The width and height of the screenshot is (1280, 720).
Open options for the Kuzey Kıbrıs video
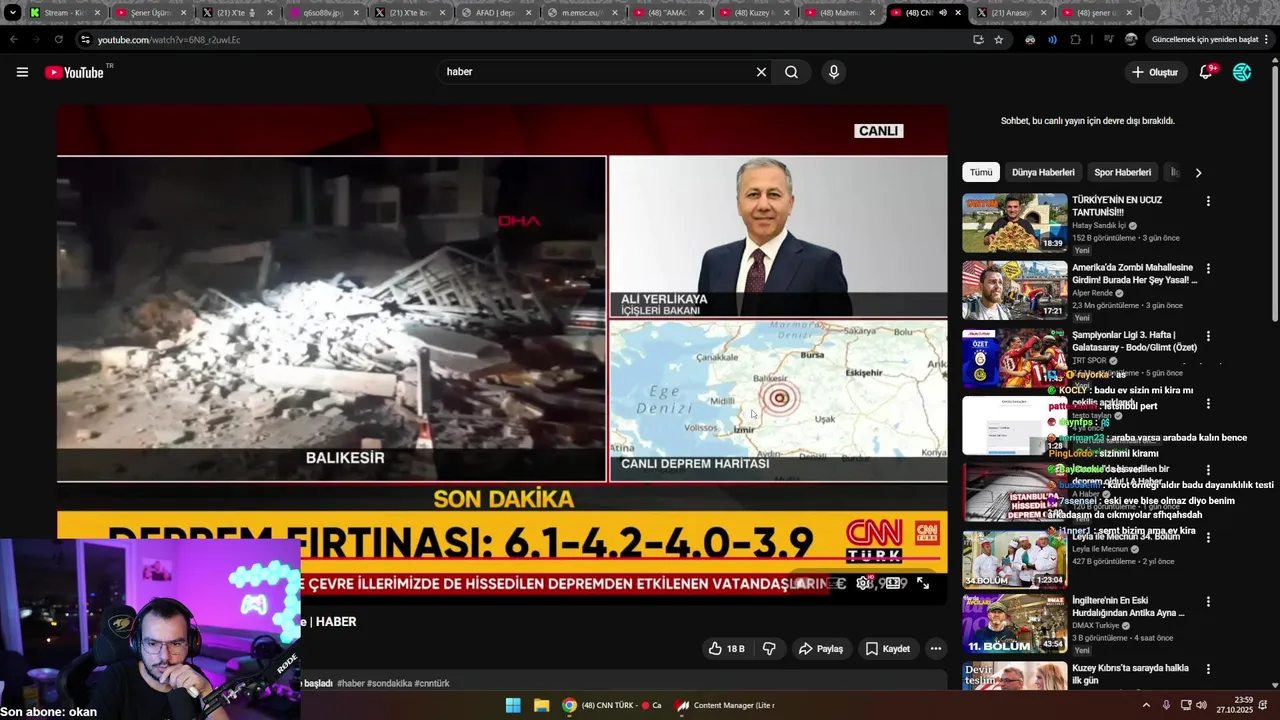click(x=1208, y=669)
